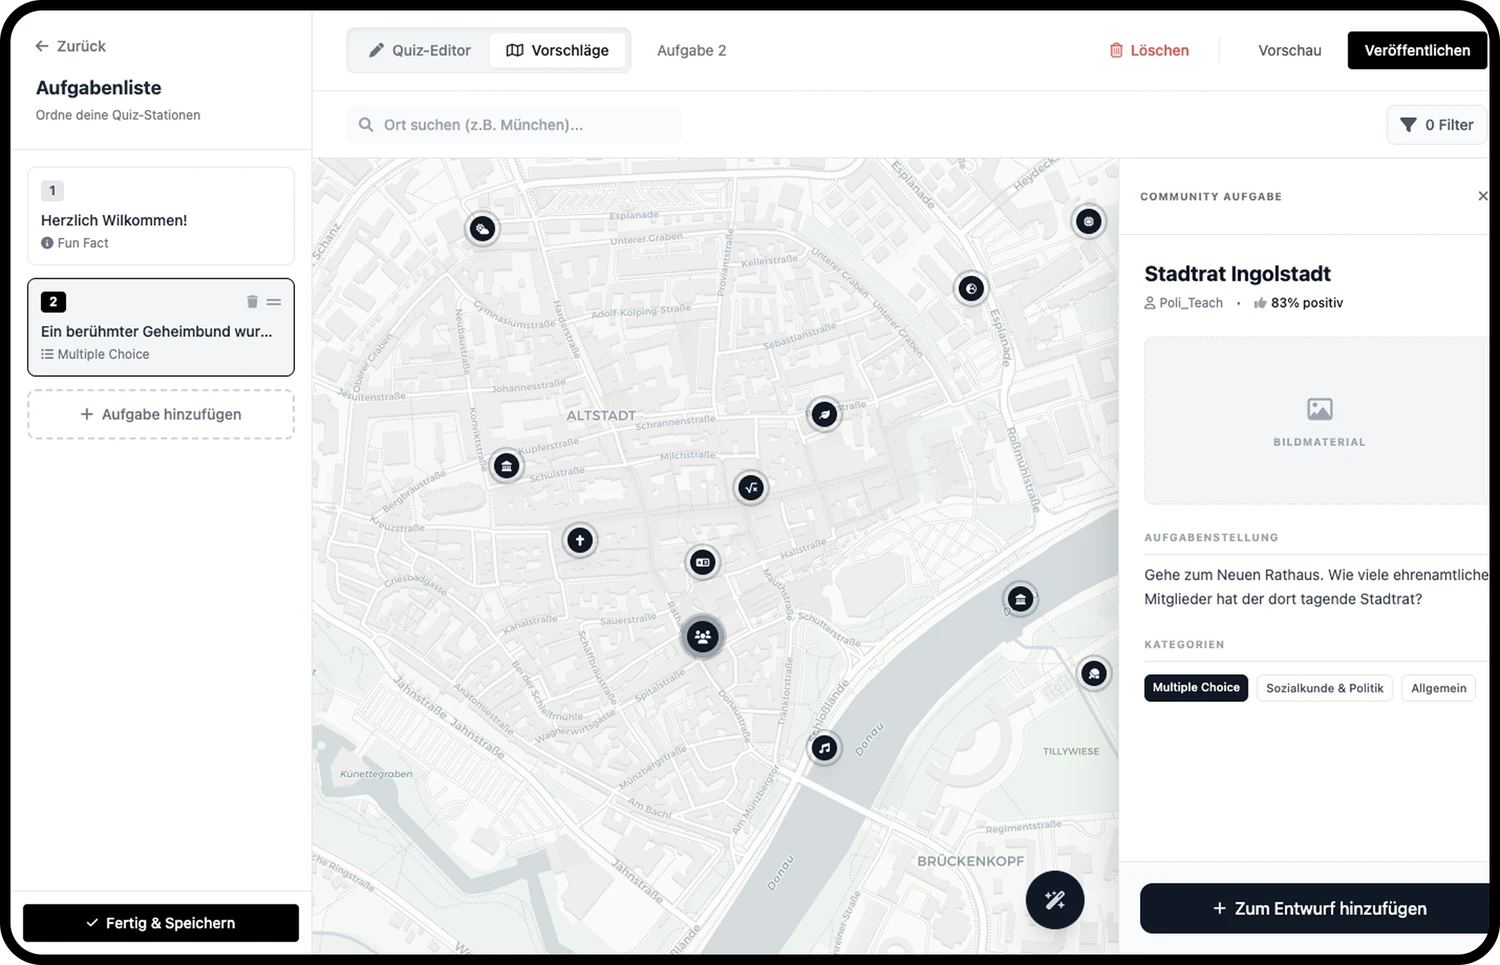
Task: Click the thumbs-up 83% positiv rating
Action: point(1298,303)
